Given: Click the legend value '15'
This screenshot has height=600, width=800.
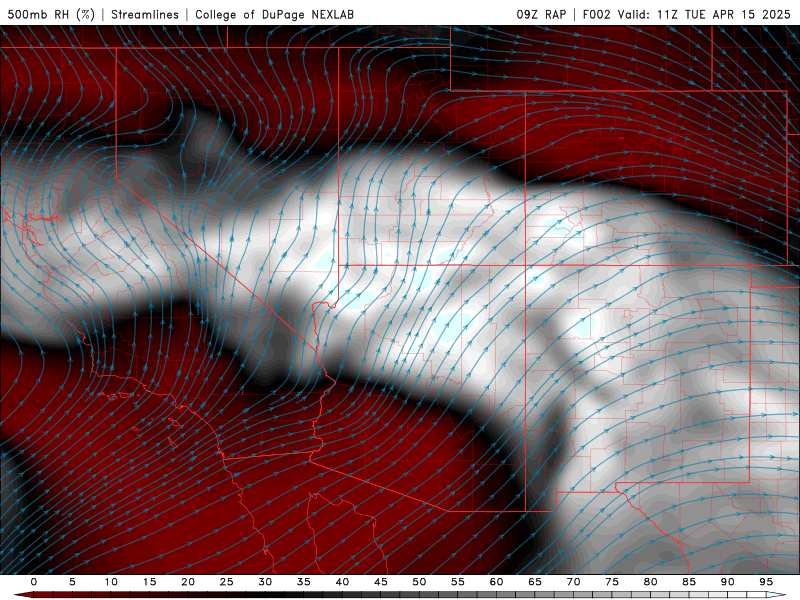Looking at the screenshot, I should coord(149,582).
